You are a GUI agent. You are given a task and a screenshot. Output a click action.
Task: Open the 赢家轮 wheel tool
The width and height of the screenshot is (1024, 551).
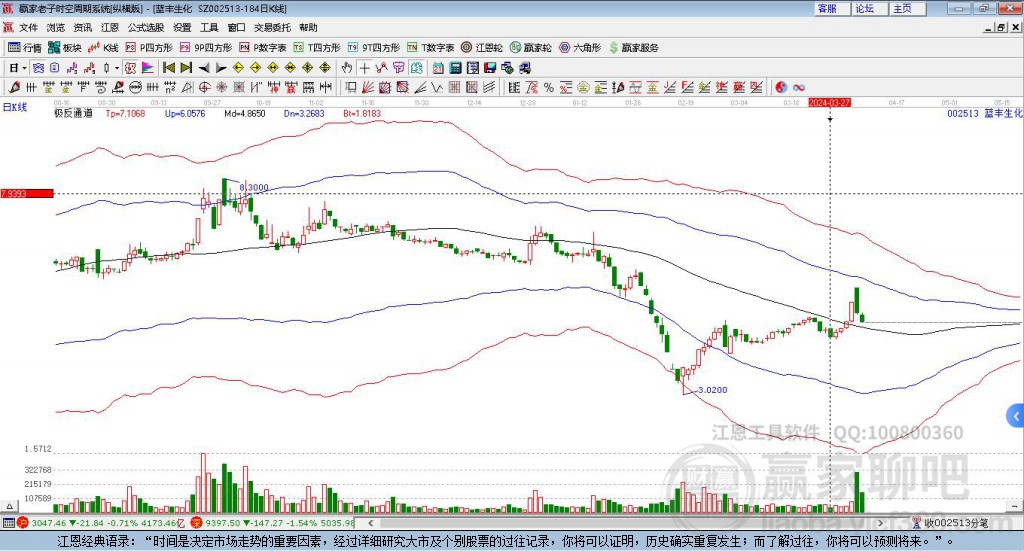(531, 48)
